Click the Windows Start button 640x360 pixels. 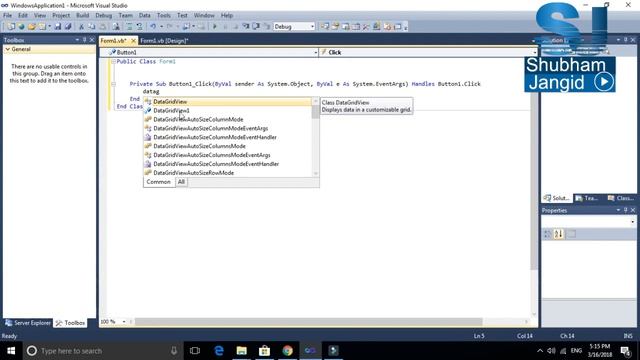click(11, 351)
